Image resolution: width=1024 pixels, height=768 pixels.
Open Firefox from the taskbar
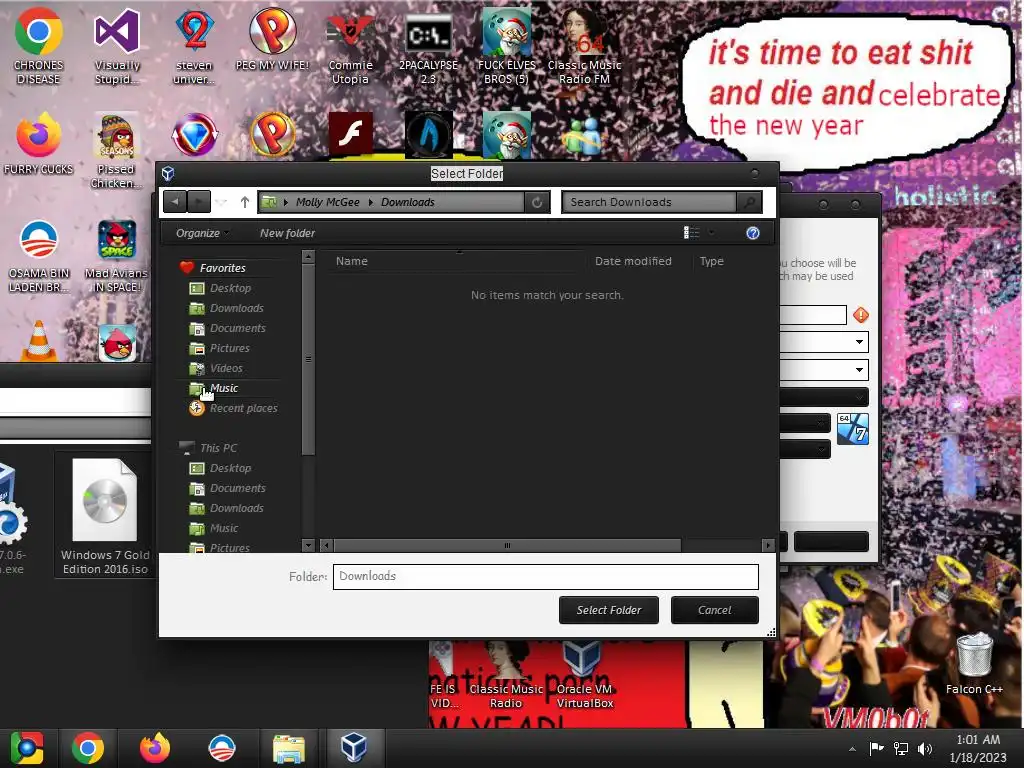[x=155, y=748]
